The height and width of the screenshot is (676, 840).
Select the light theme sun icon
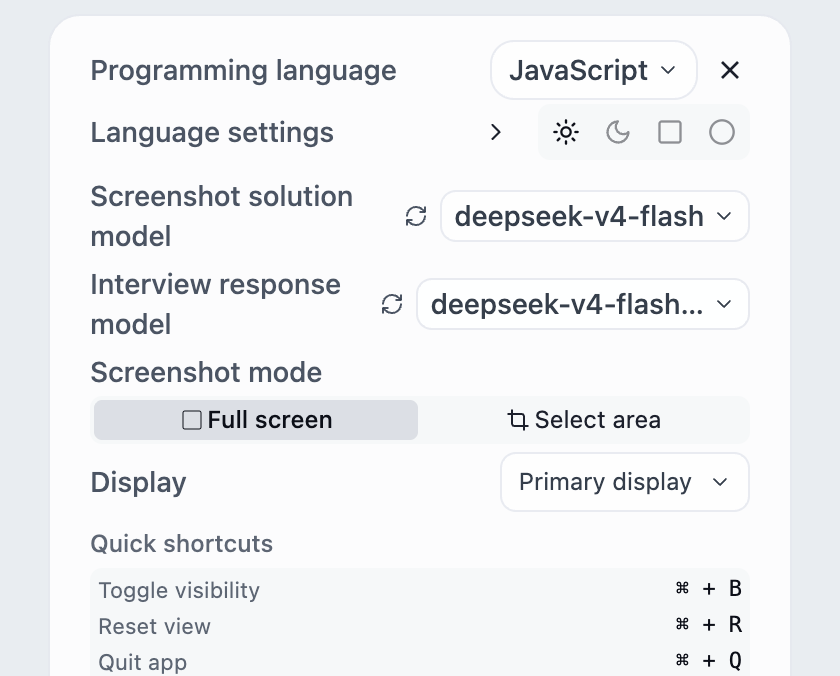(566, 132)
